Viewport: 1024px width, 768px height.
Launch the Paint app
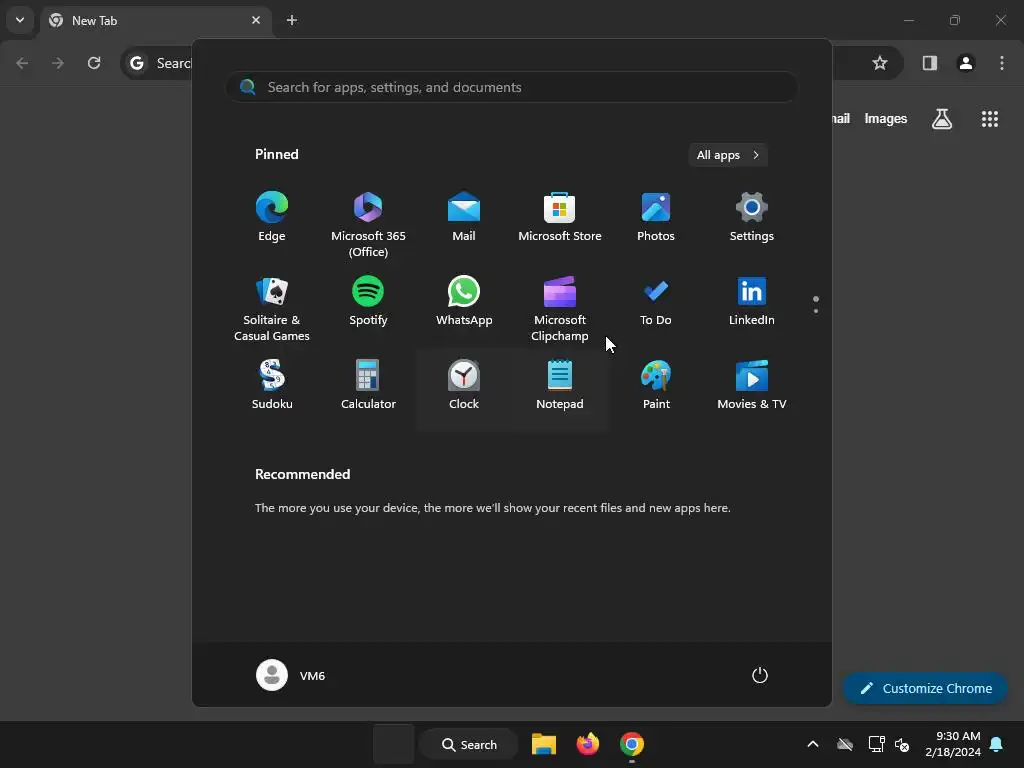click(656, 385)
